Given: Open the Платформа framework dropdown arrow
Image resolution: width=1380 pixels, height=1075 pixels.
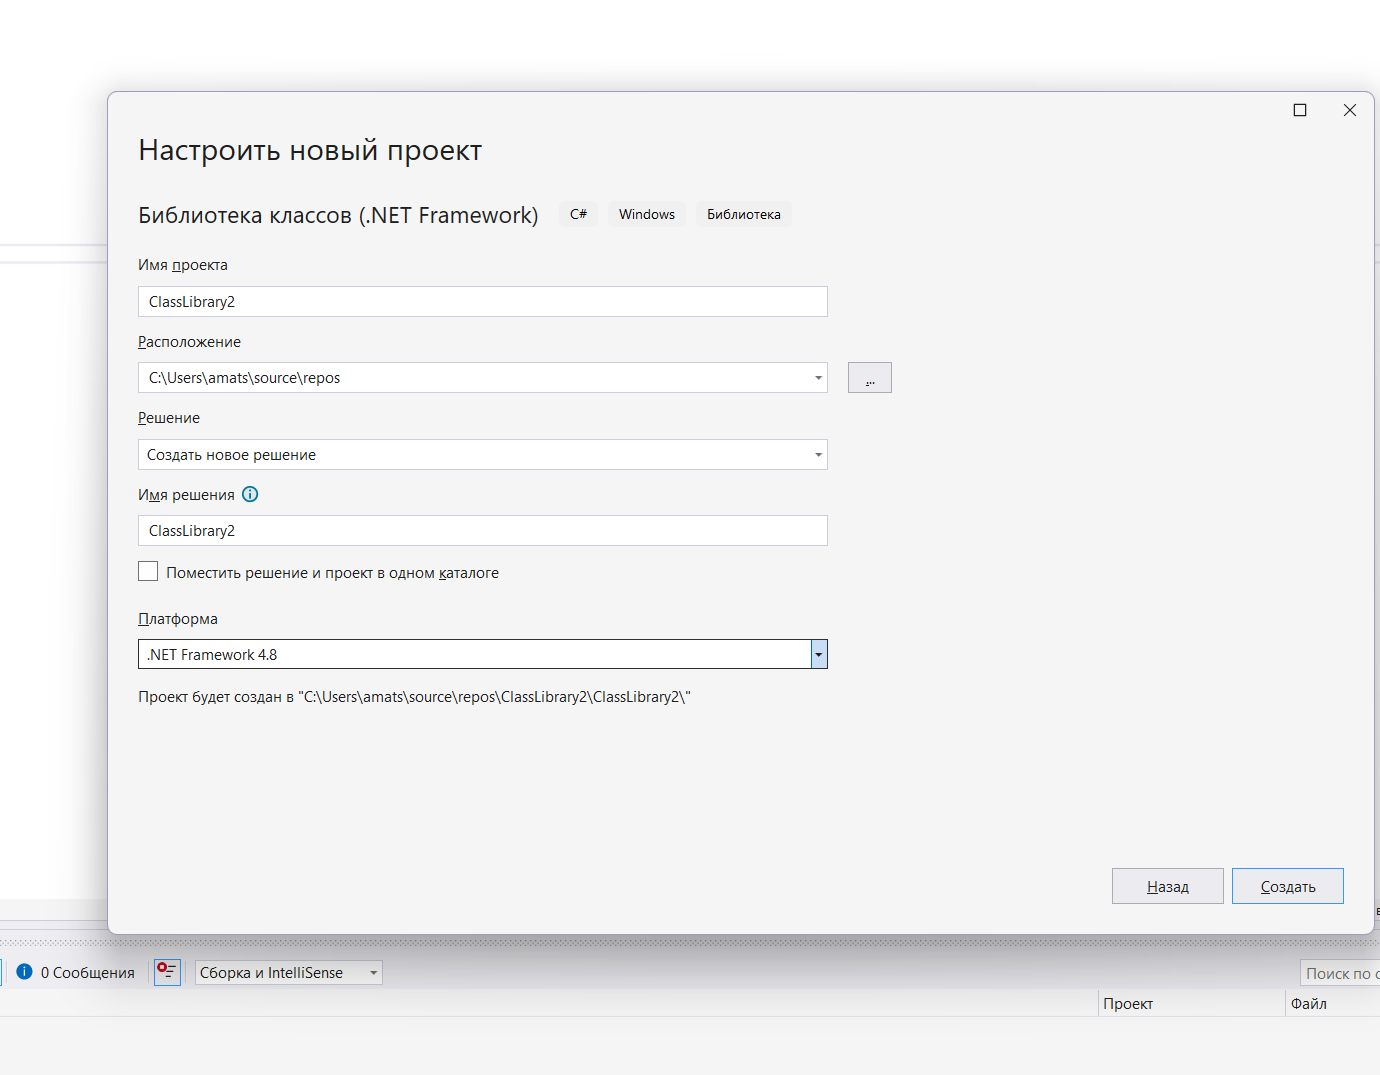Looking at the screenshot, I should pos(819,655).
